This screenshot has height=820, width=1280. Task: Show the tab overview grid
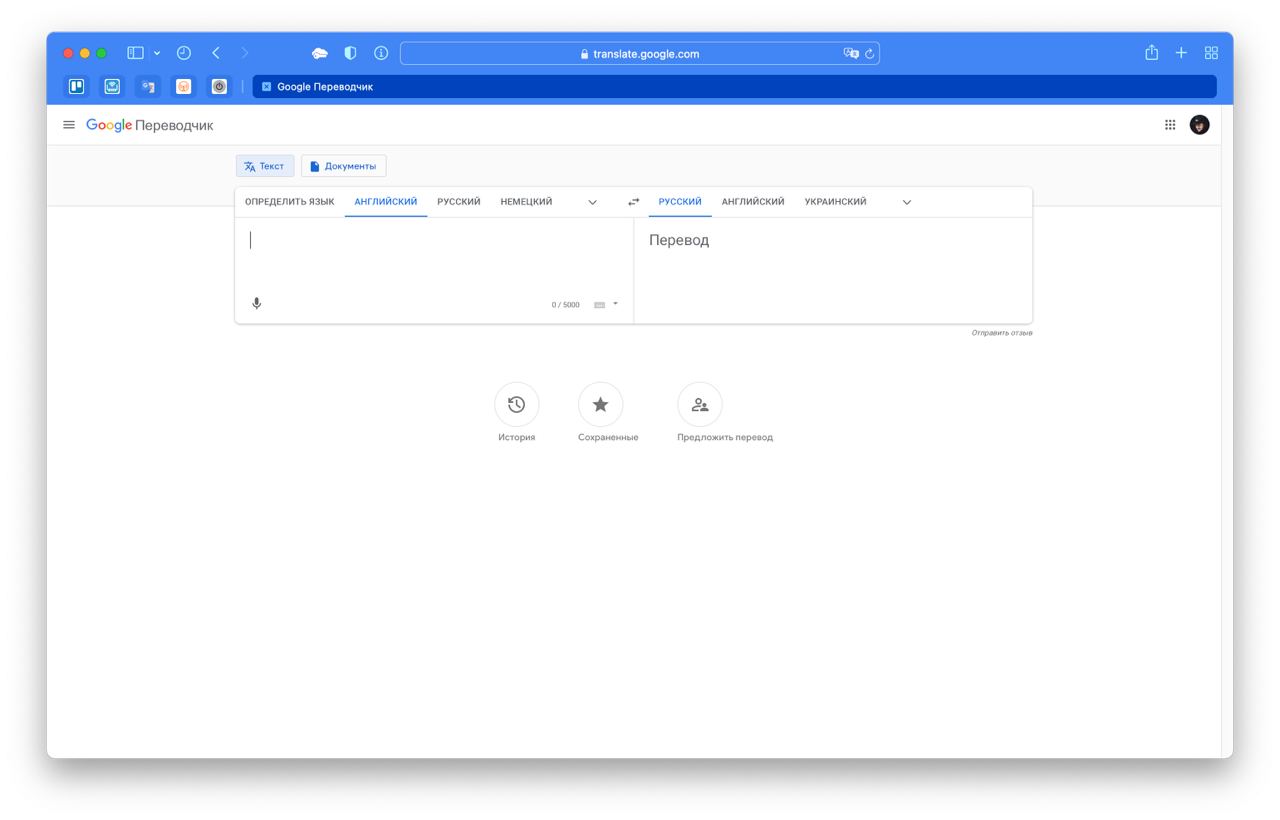pyautogui.click(x=1211, y=53)
